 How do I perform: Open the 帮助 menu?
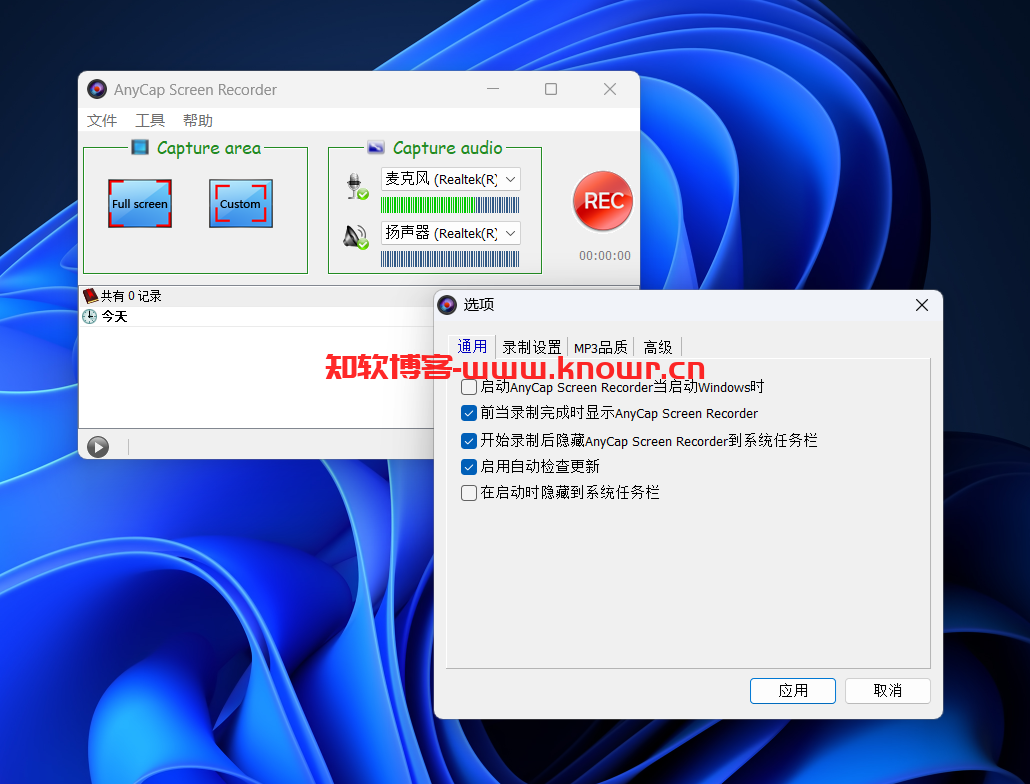198,121
